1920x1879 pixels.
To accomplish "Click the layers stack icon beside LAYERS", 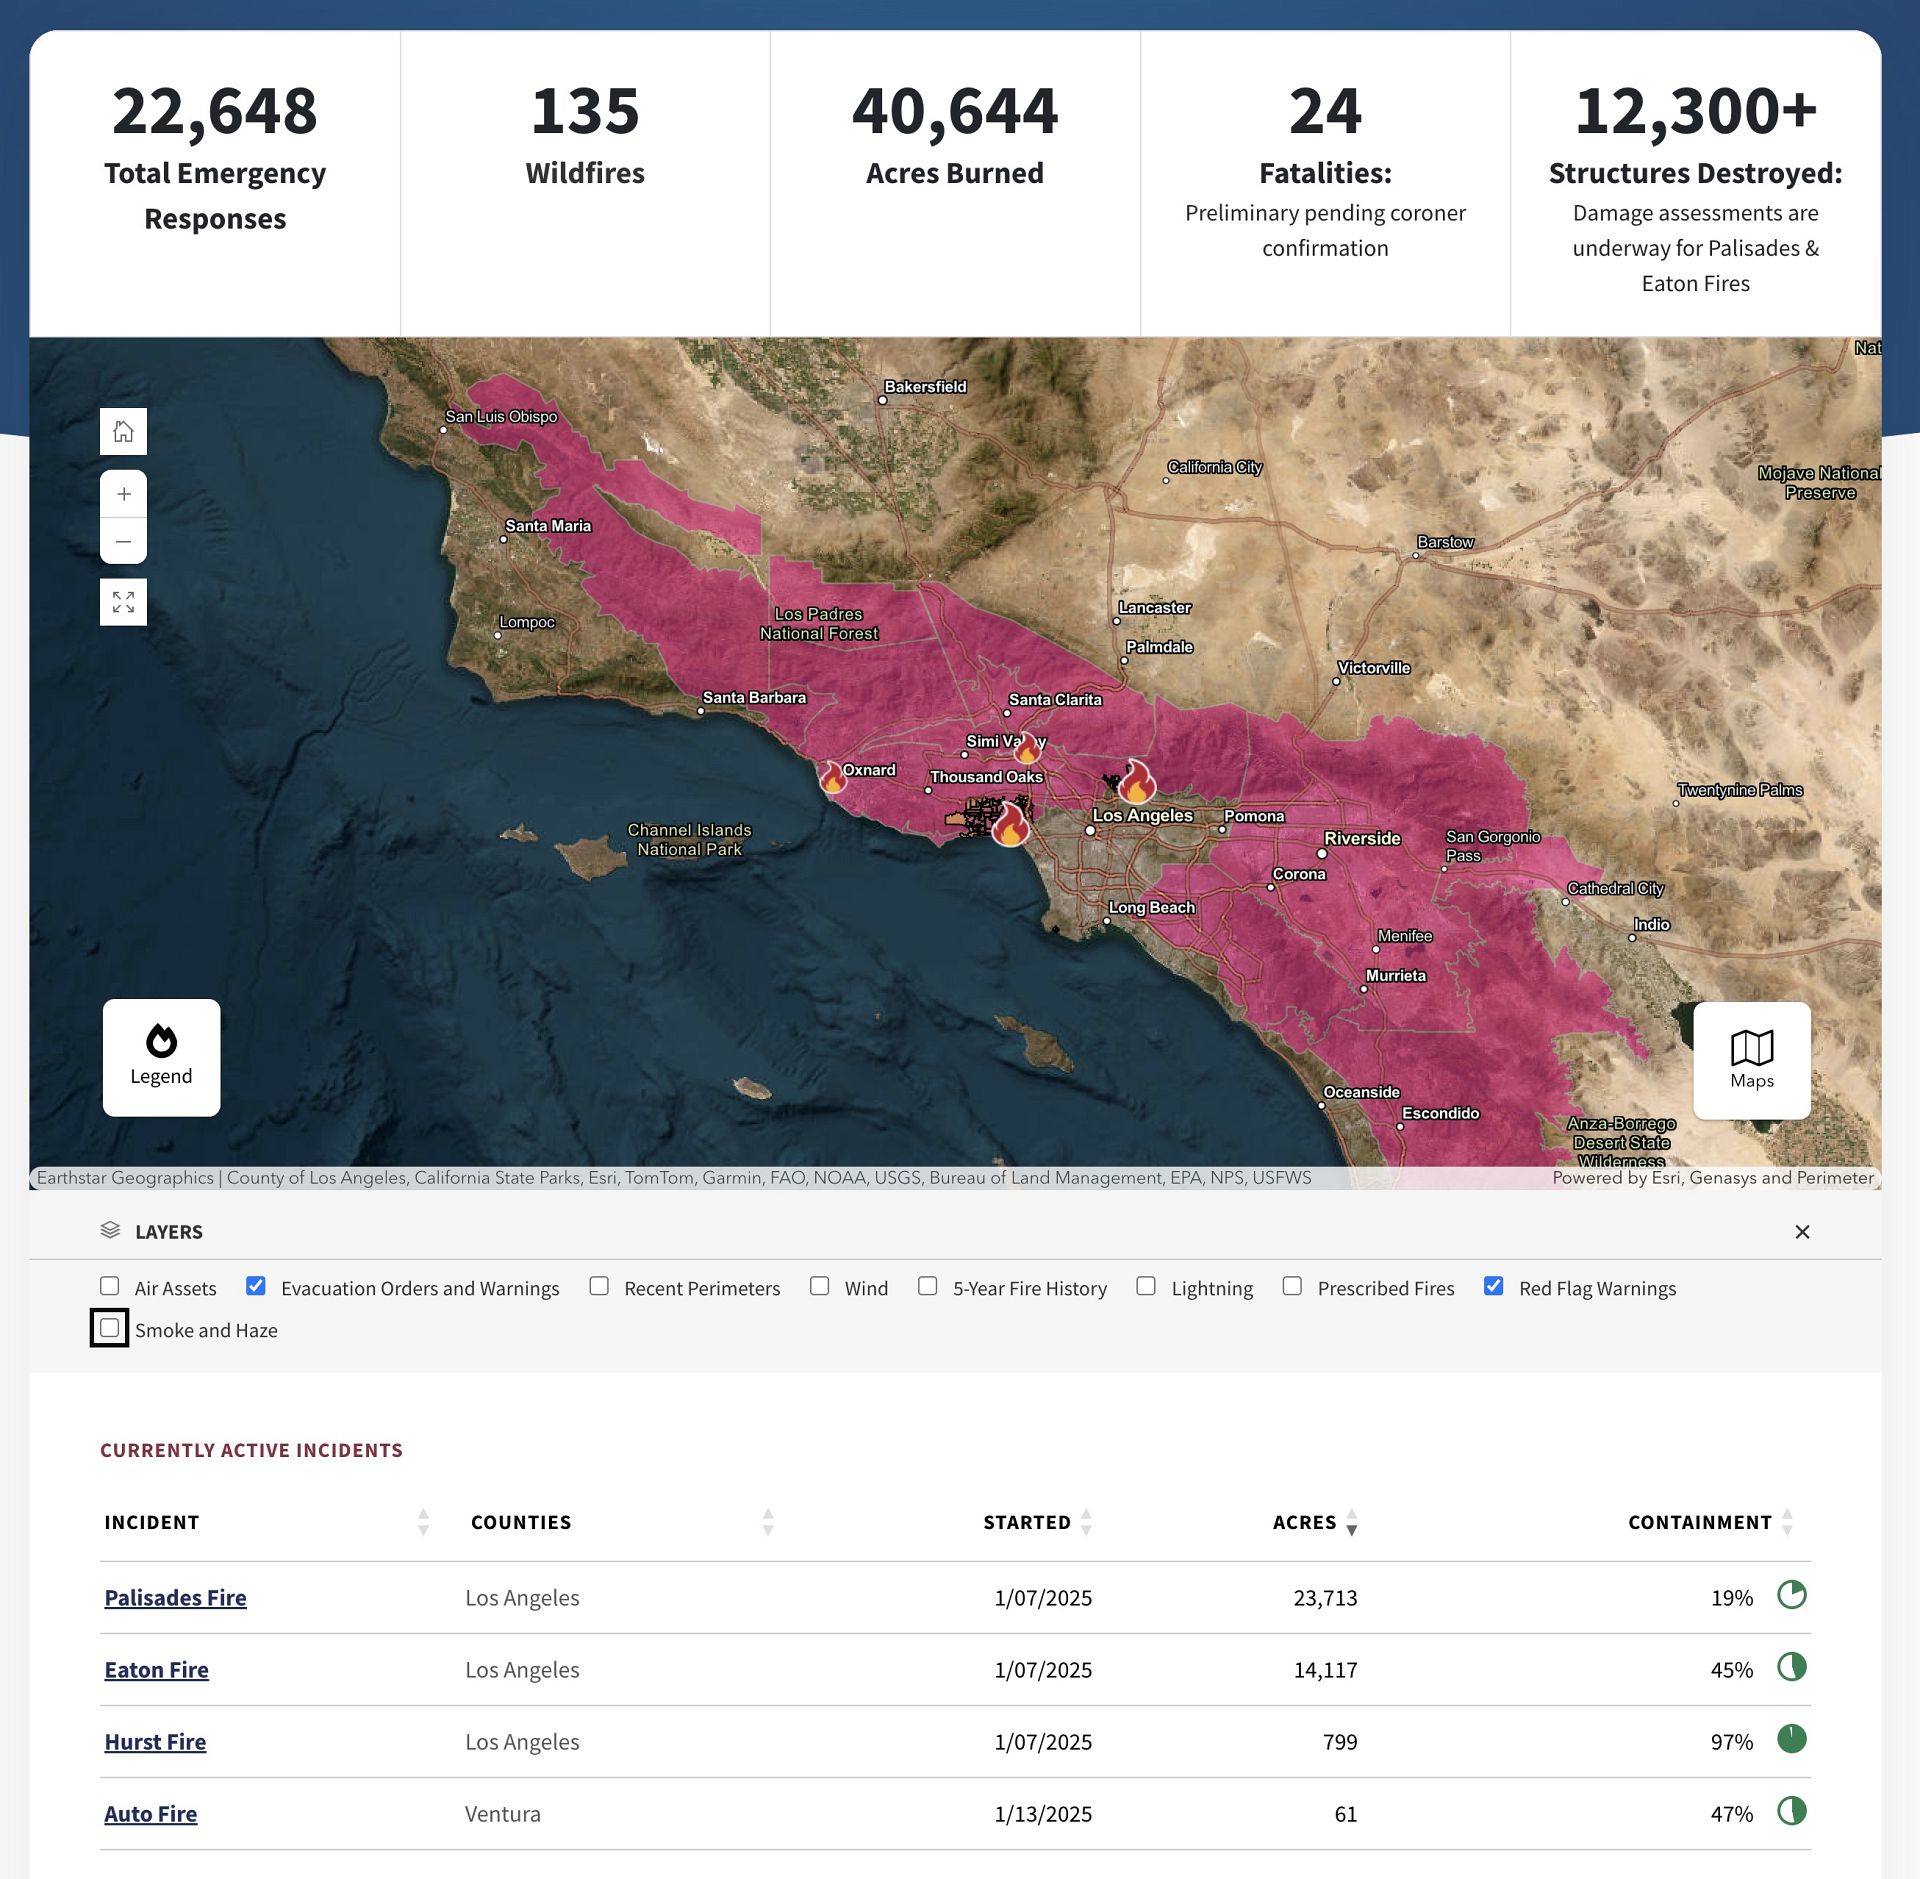I will 110,1231.
